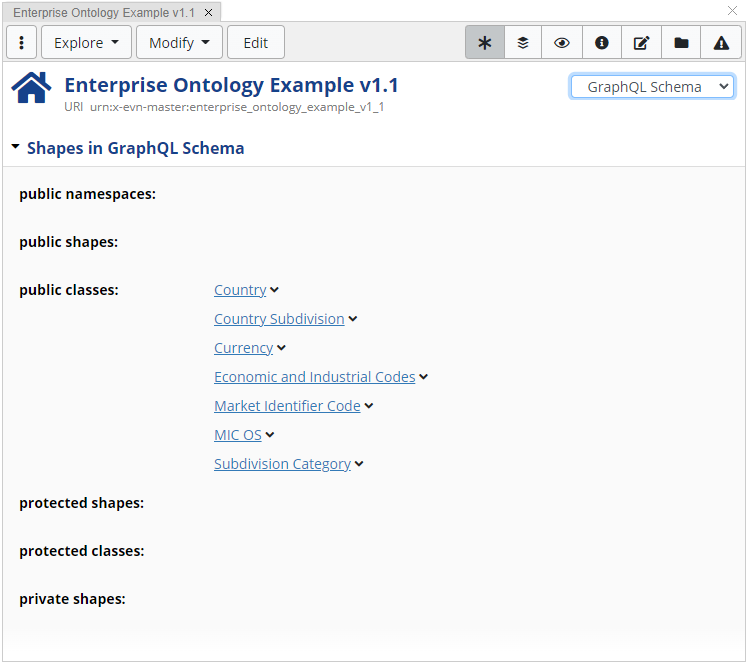Click the 'private shapes:' label
The width and height of the screenshot is (748, 664).
point(72,599)
